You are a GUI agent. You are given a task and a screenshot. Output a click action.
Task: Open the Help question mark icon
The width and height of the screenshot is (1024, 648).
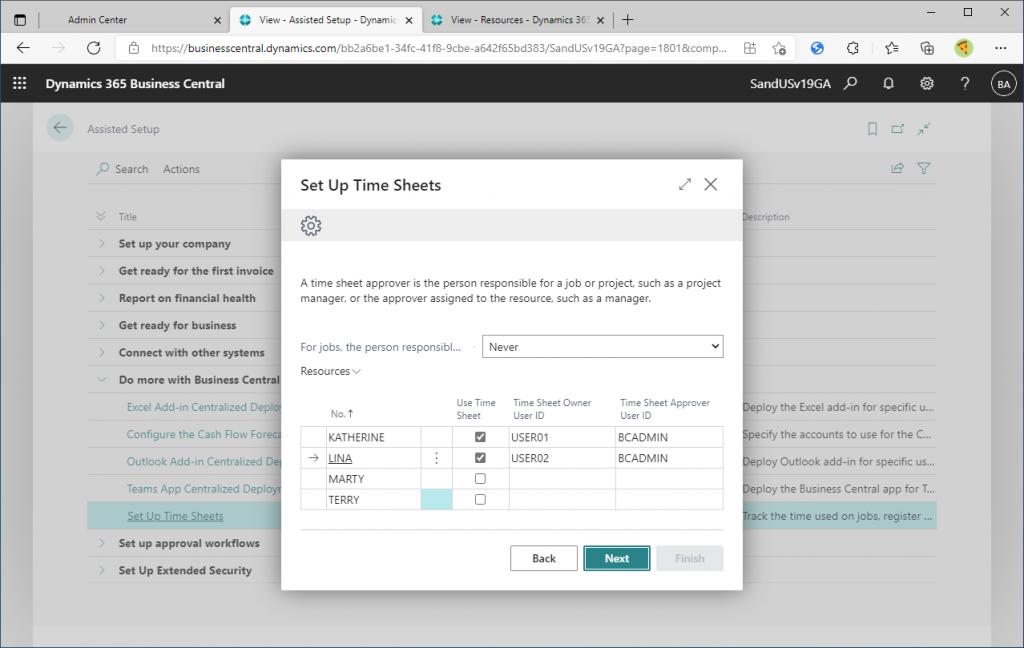point(965,84)
